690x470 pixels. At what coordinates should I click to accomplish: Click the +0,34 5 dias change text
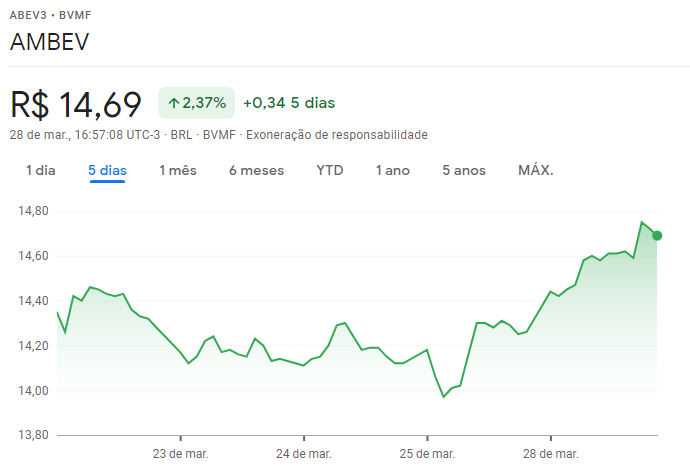tap(289, 103)
